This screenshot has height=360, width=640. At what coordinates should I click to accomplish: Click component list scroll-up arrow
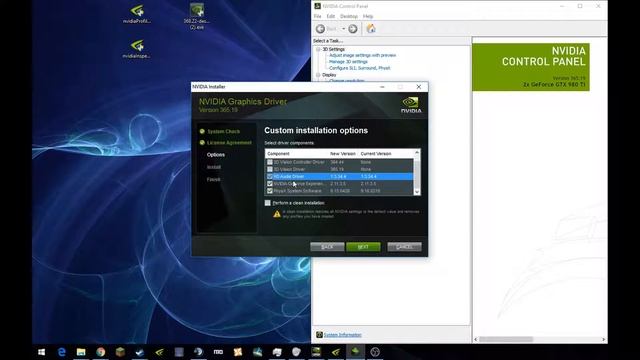417,153
